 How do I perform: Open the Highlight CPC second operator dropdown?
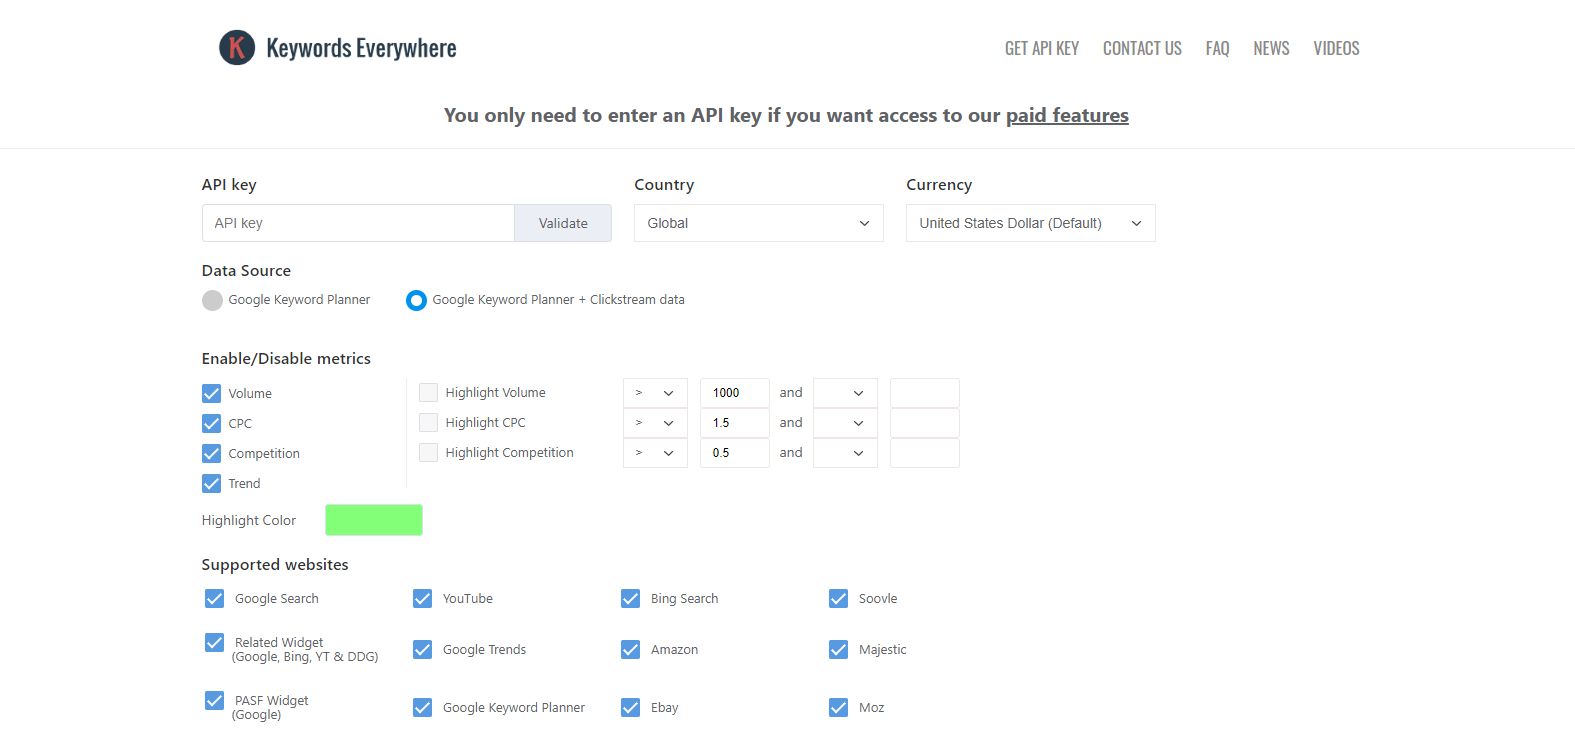(x=845, y=423)
